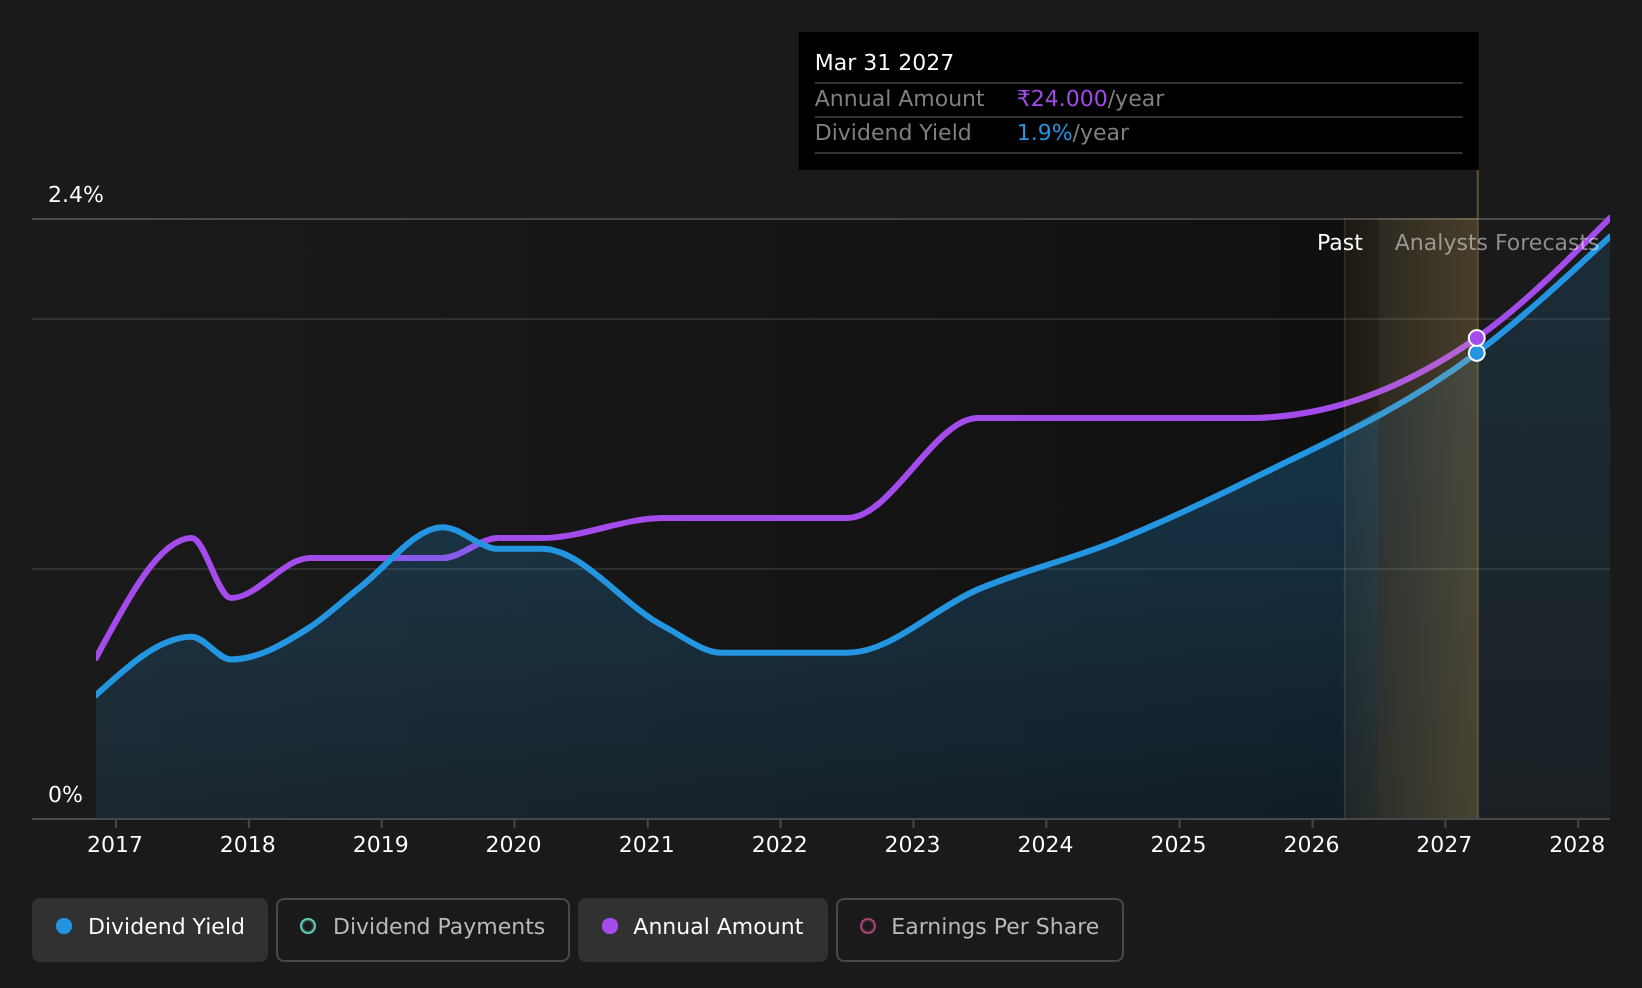Viewport: 1642px width, 988px height.
Task: Click the 2019 x-axis label
Action: point(381,845)
